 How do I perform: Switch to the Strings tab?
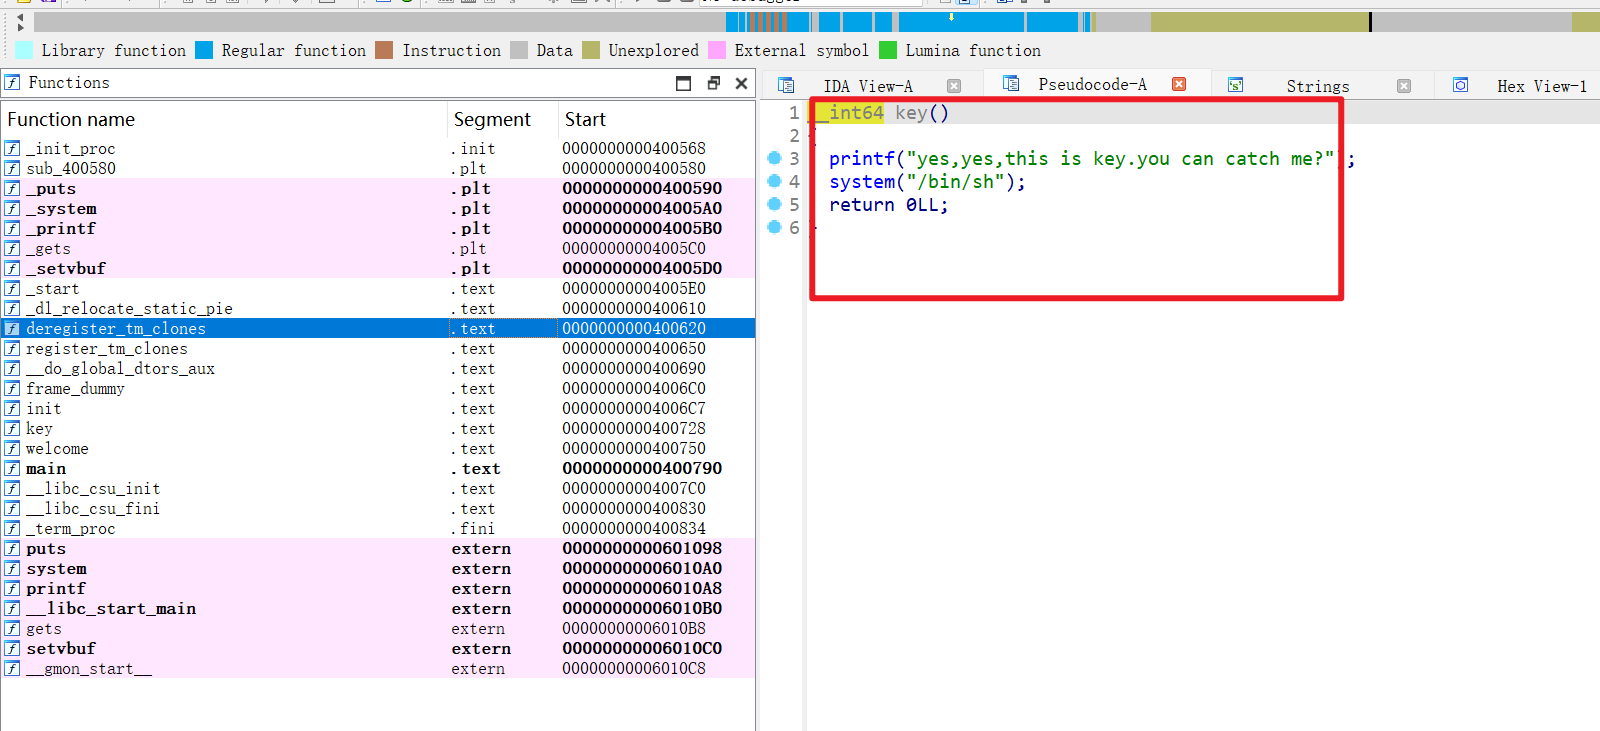tap(1317, 86)
